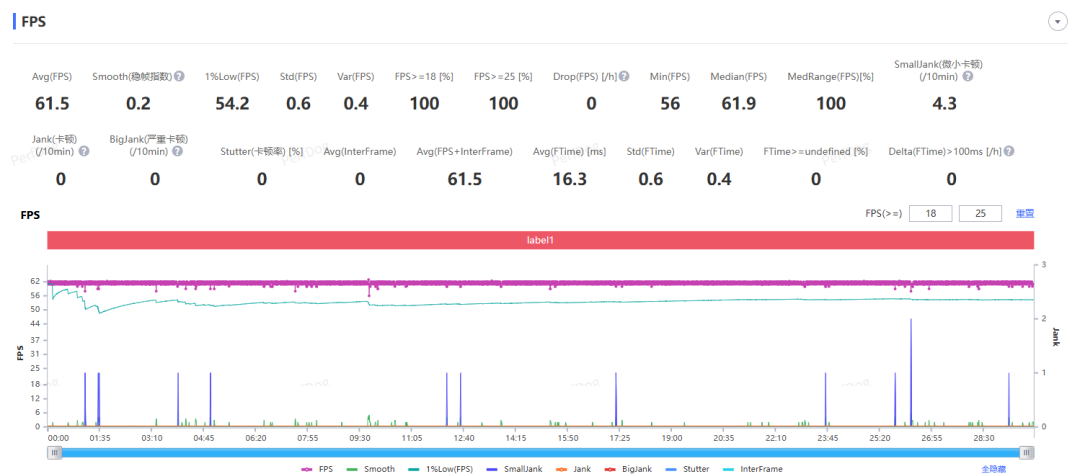Open help icon next to Smooth index
The image size is (1080, 474).
point(179,76)
